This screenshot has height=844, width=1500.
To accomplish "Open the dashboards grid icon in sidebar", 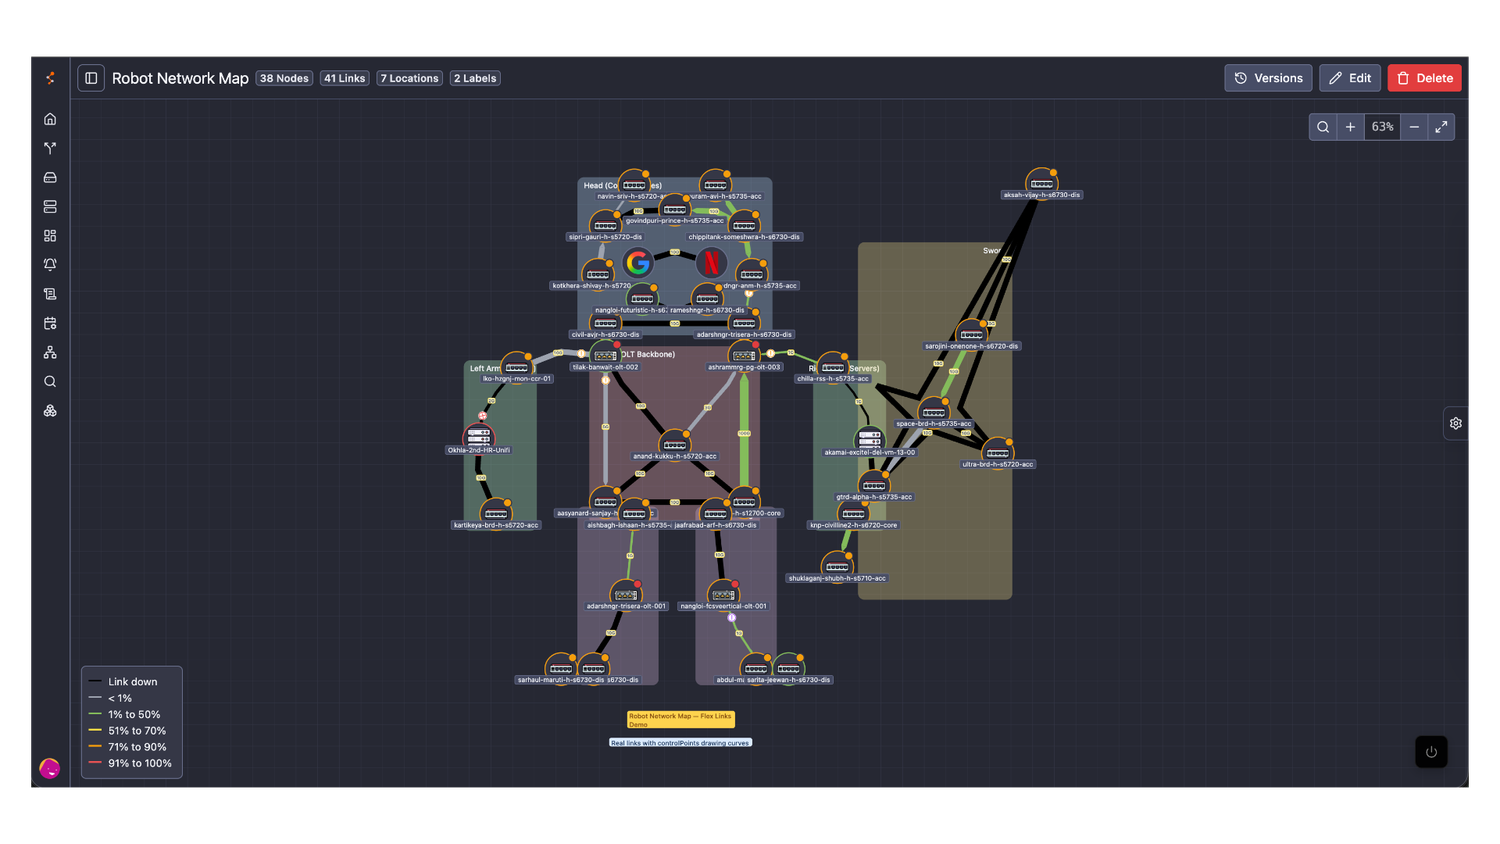I will click(x=50, y=236).
